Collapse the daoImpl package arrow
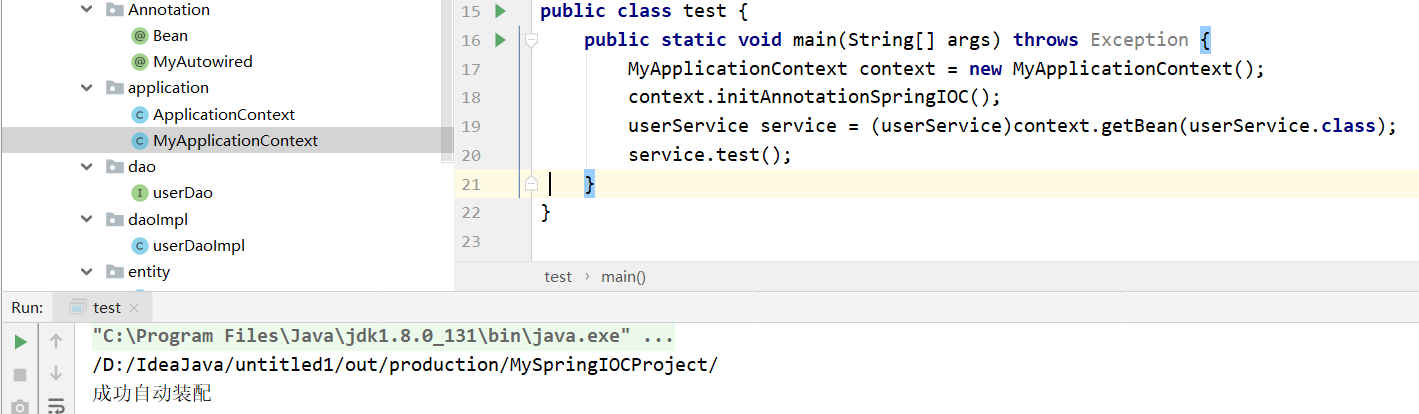The width and height of the screenshot is (1419, 414). point(88,219)
